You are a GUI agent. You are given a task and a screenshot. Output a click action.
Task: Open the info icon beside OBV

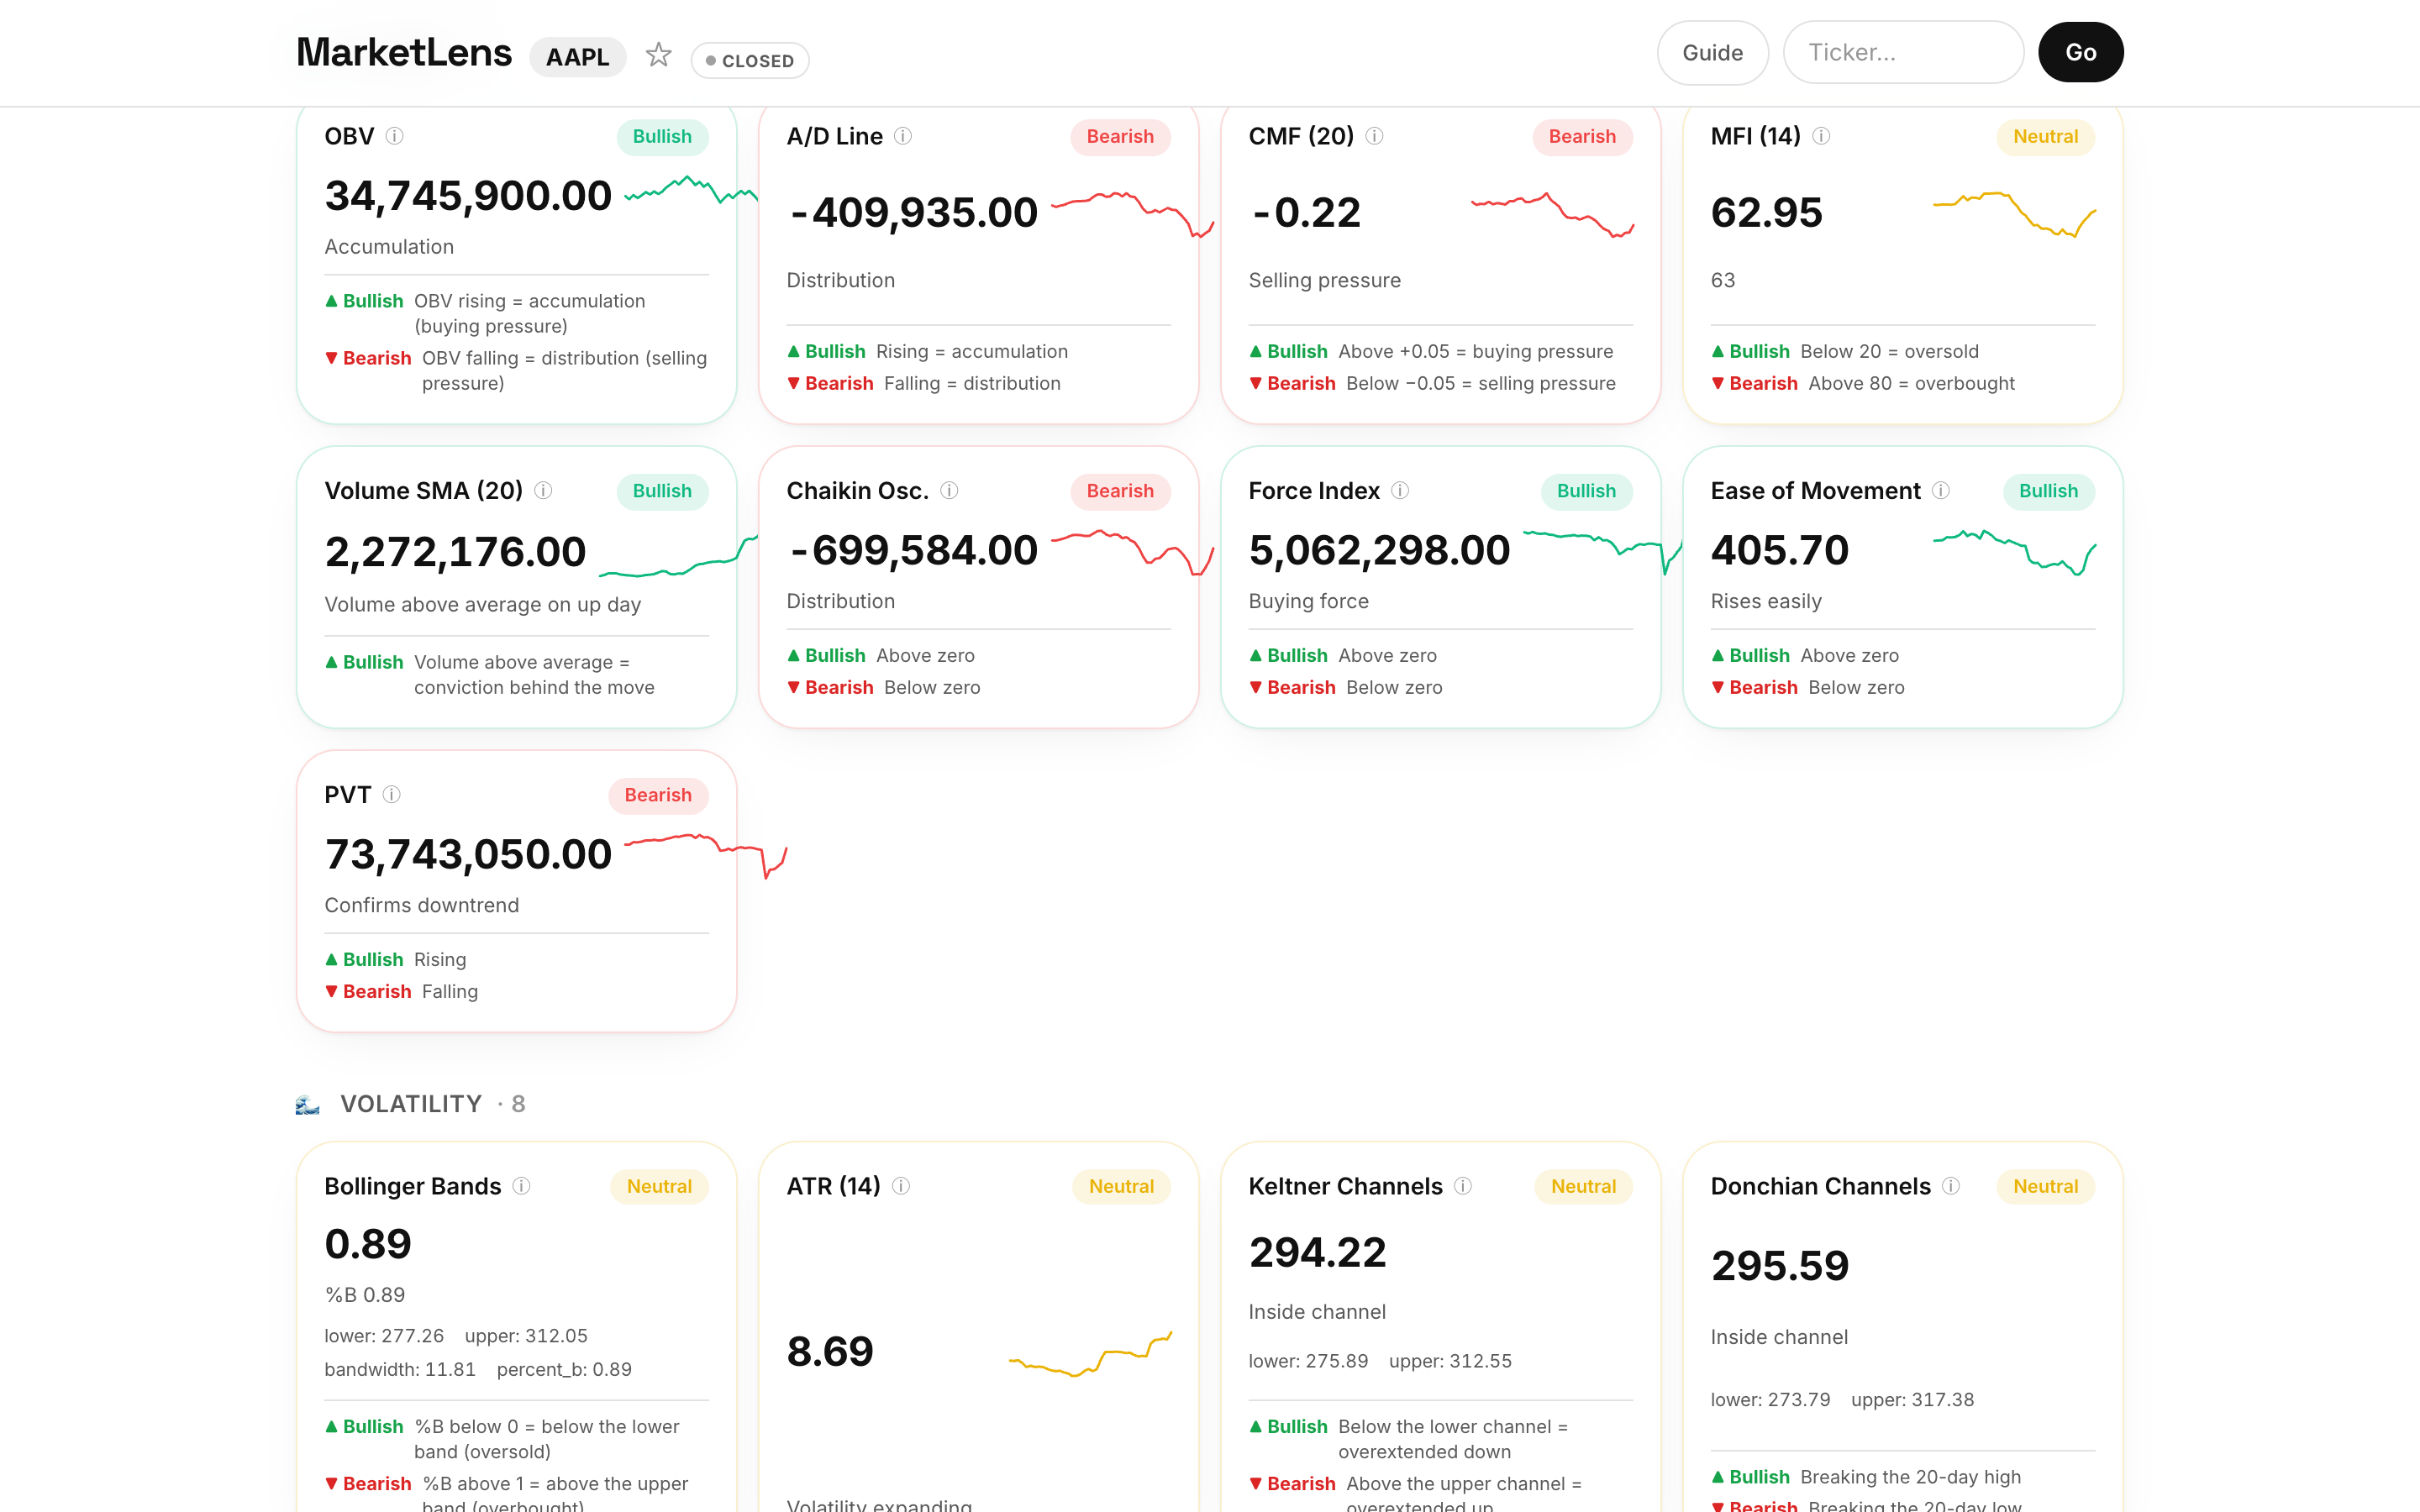click(x=395, y=136)
